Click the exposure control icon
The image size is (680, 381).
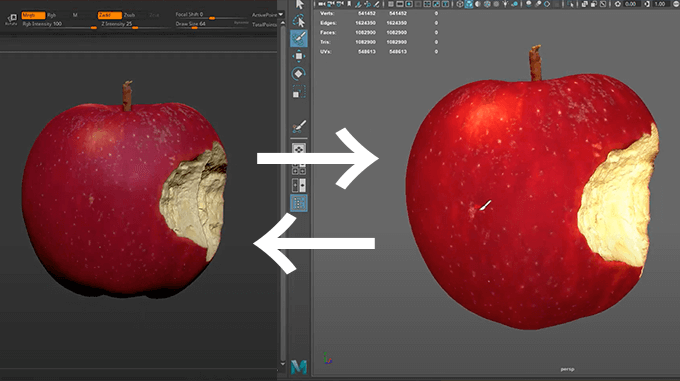tap(618, 4)
